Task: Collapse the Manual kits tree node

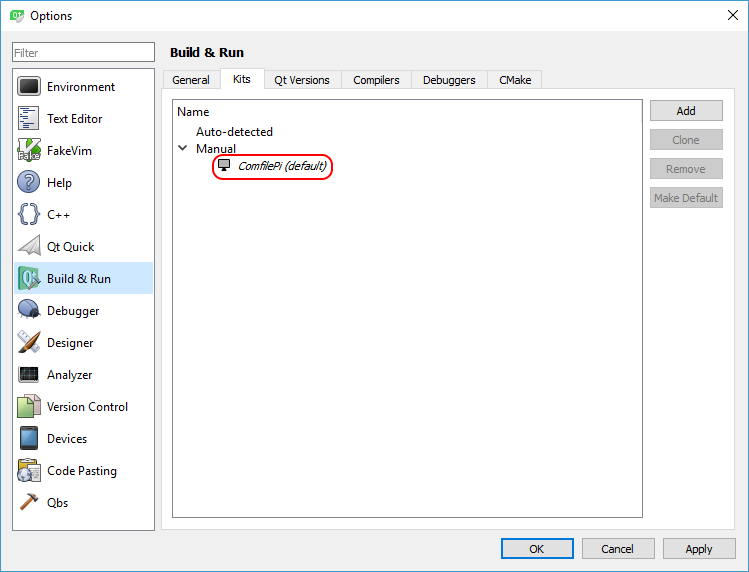Action: (x=183, y=148)
